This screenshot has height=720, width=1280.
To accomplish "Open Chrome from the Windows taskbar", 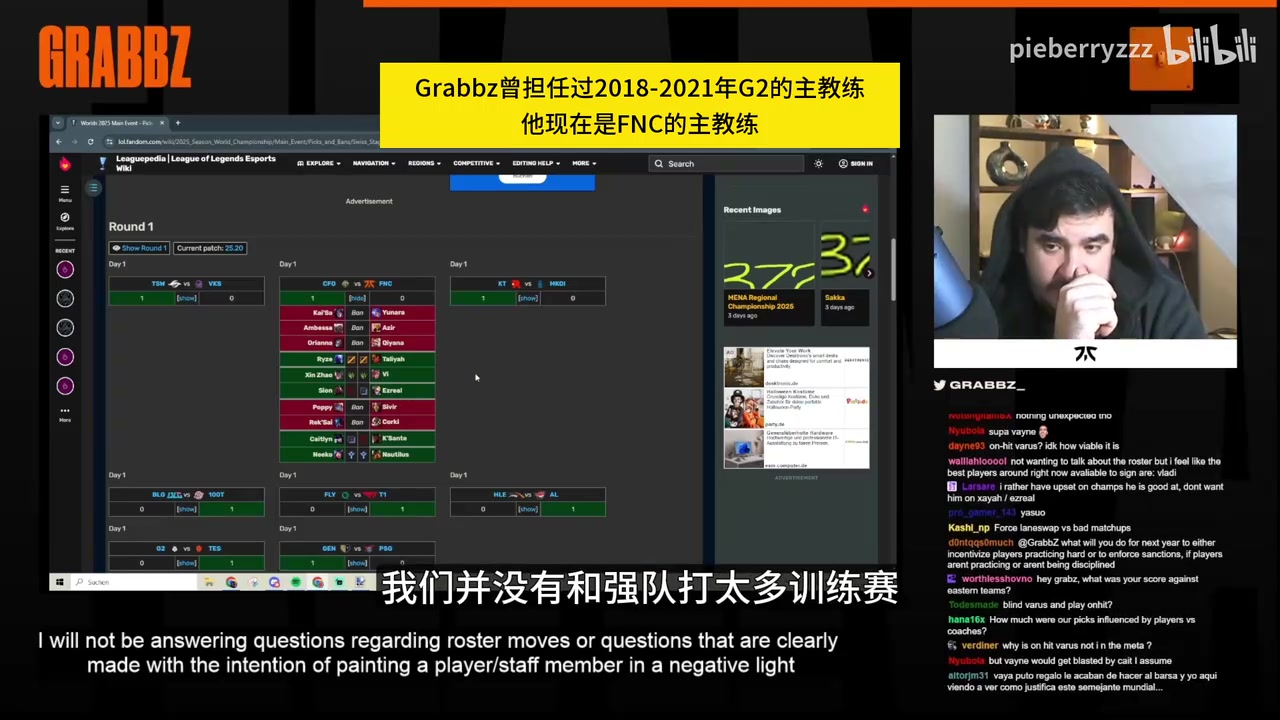I will coord(230,582).
